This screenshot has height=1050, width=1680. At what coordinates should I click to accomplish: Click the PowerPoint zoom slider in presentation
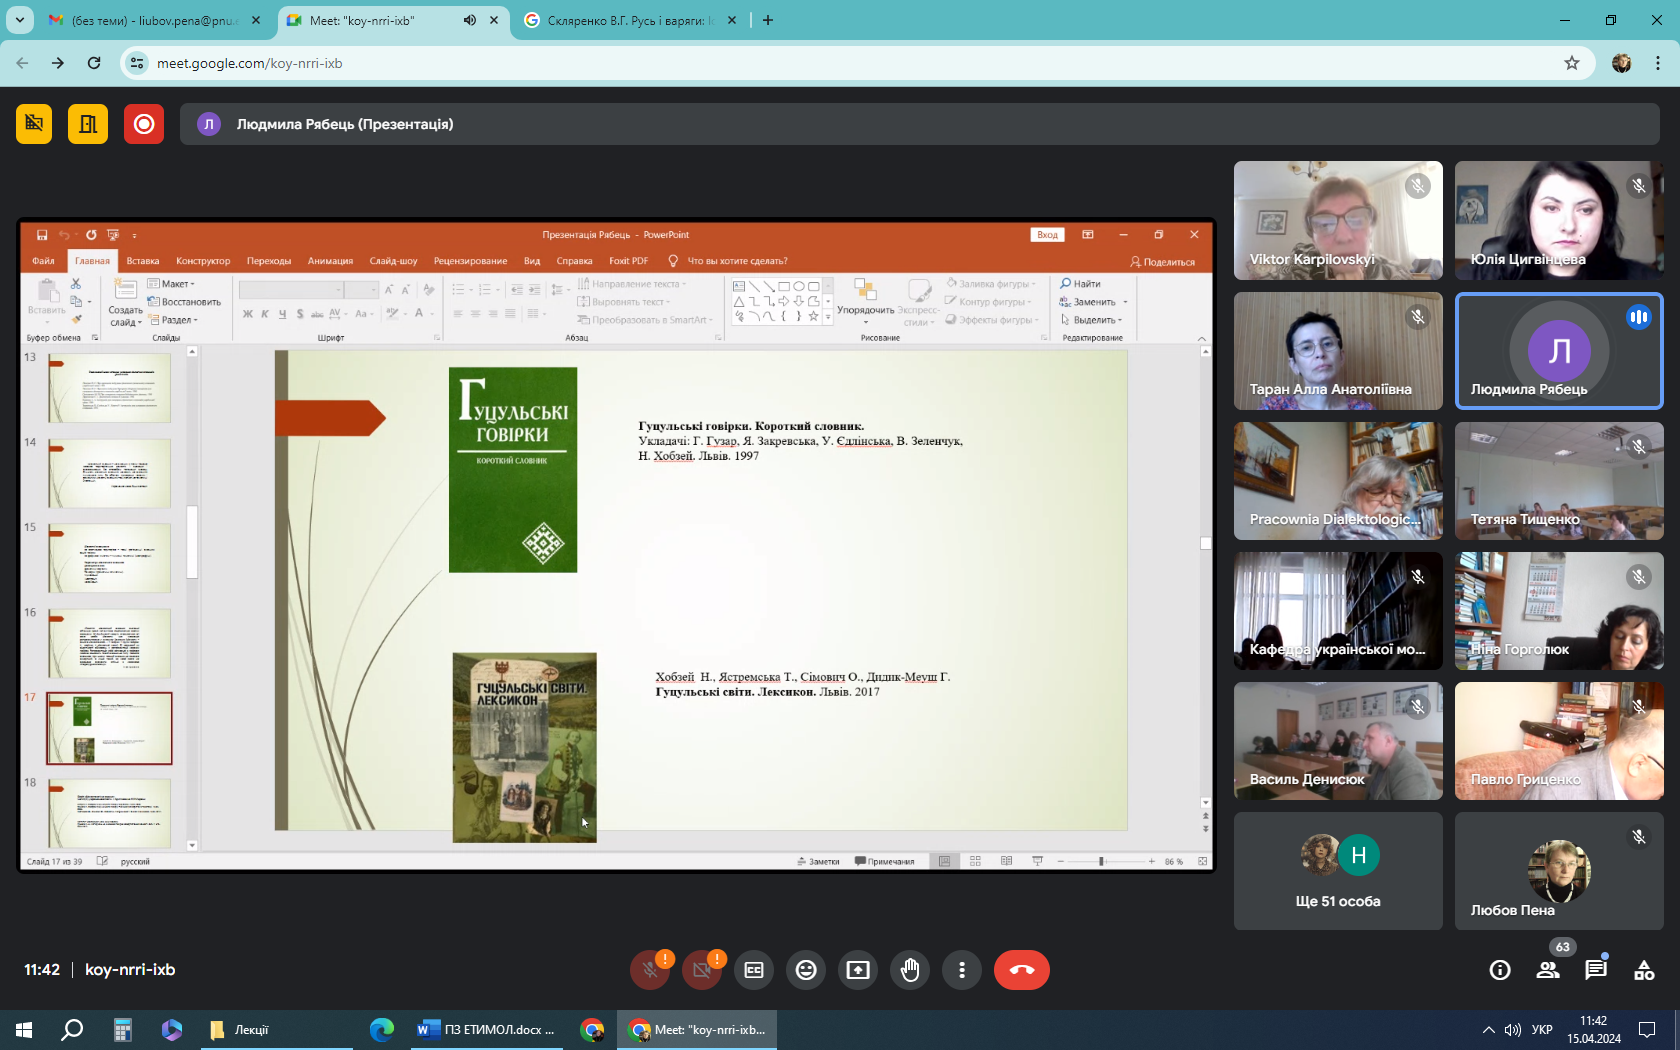1101,861
